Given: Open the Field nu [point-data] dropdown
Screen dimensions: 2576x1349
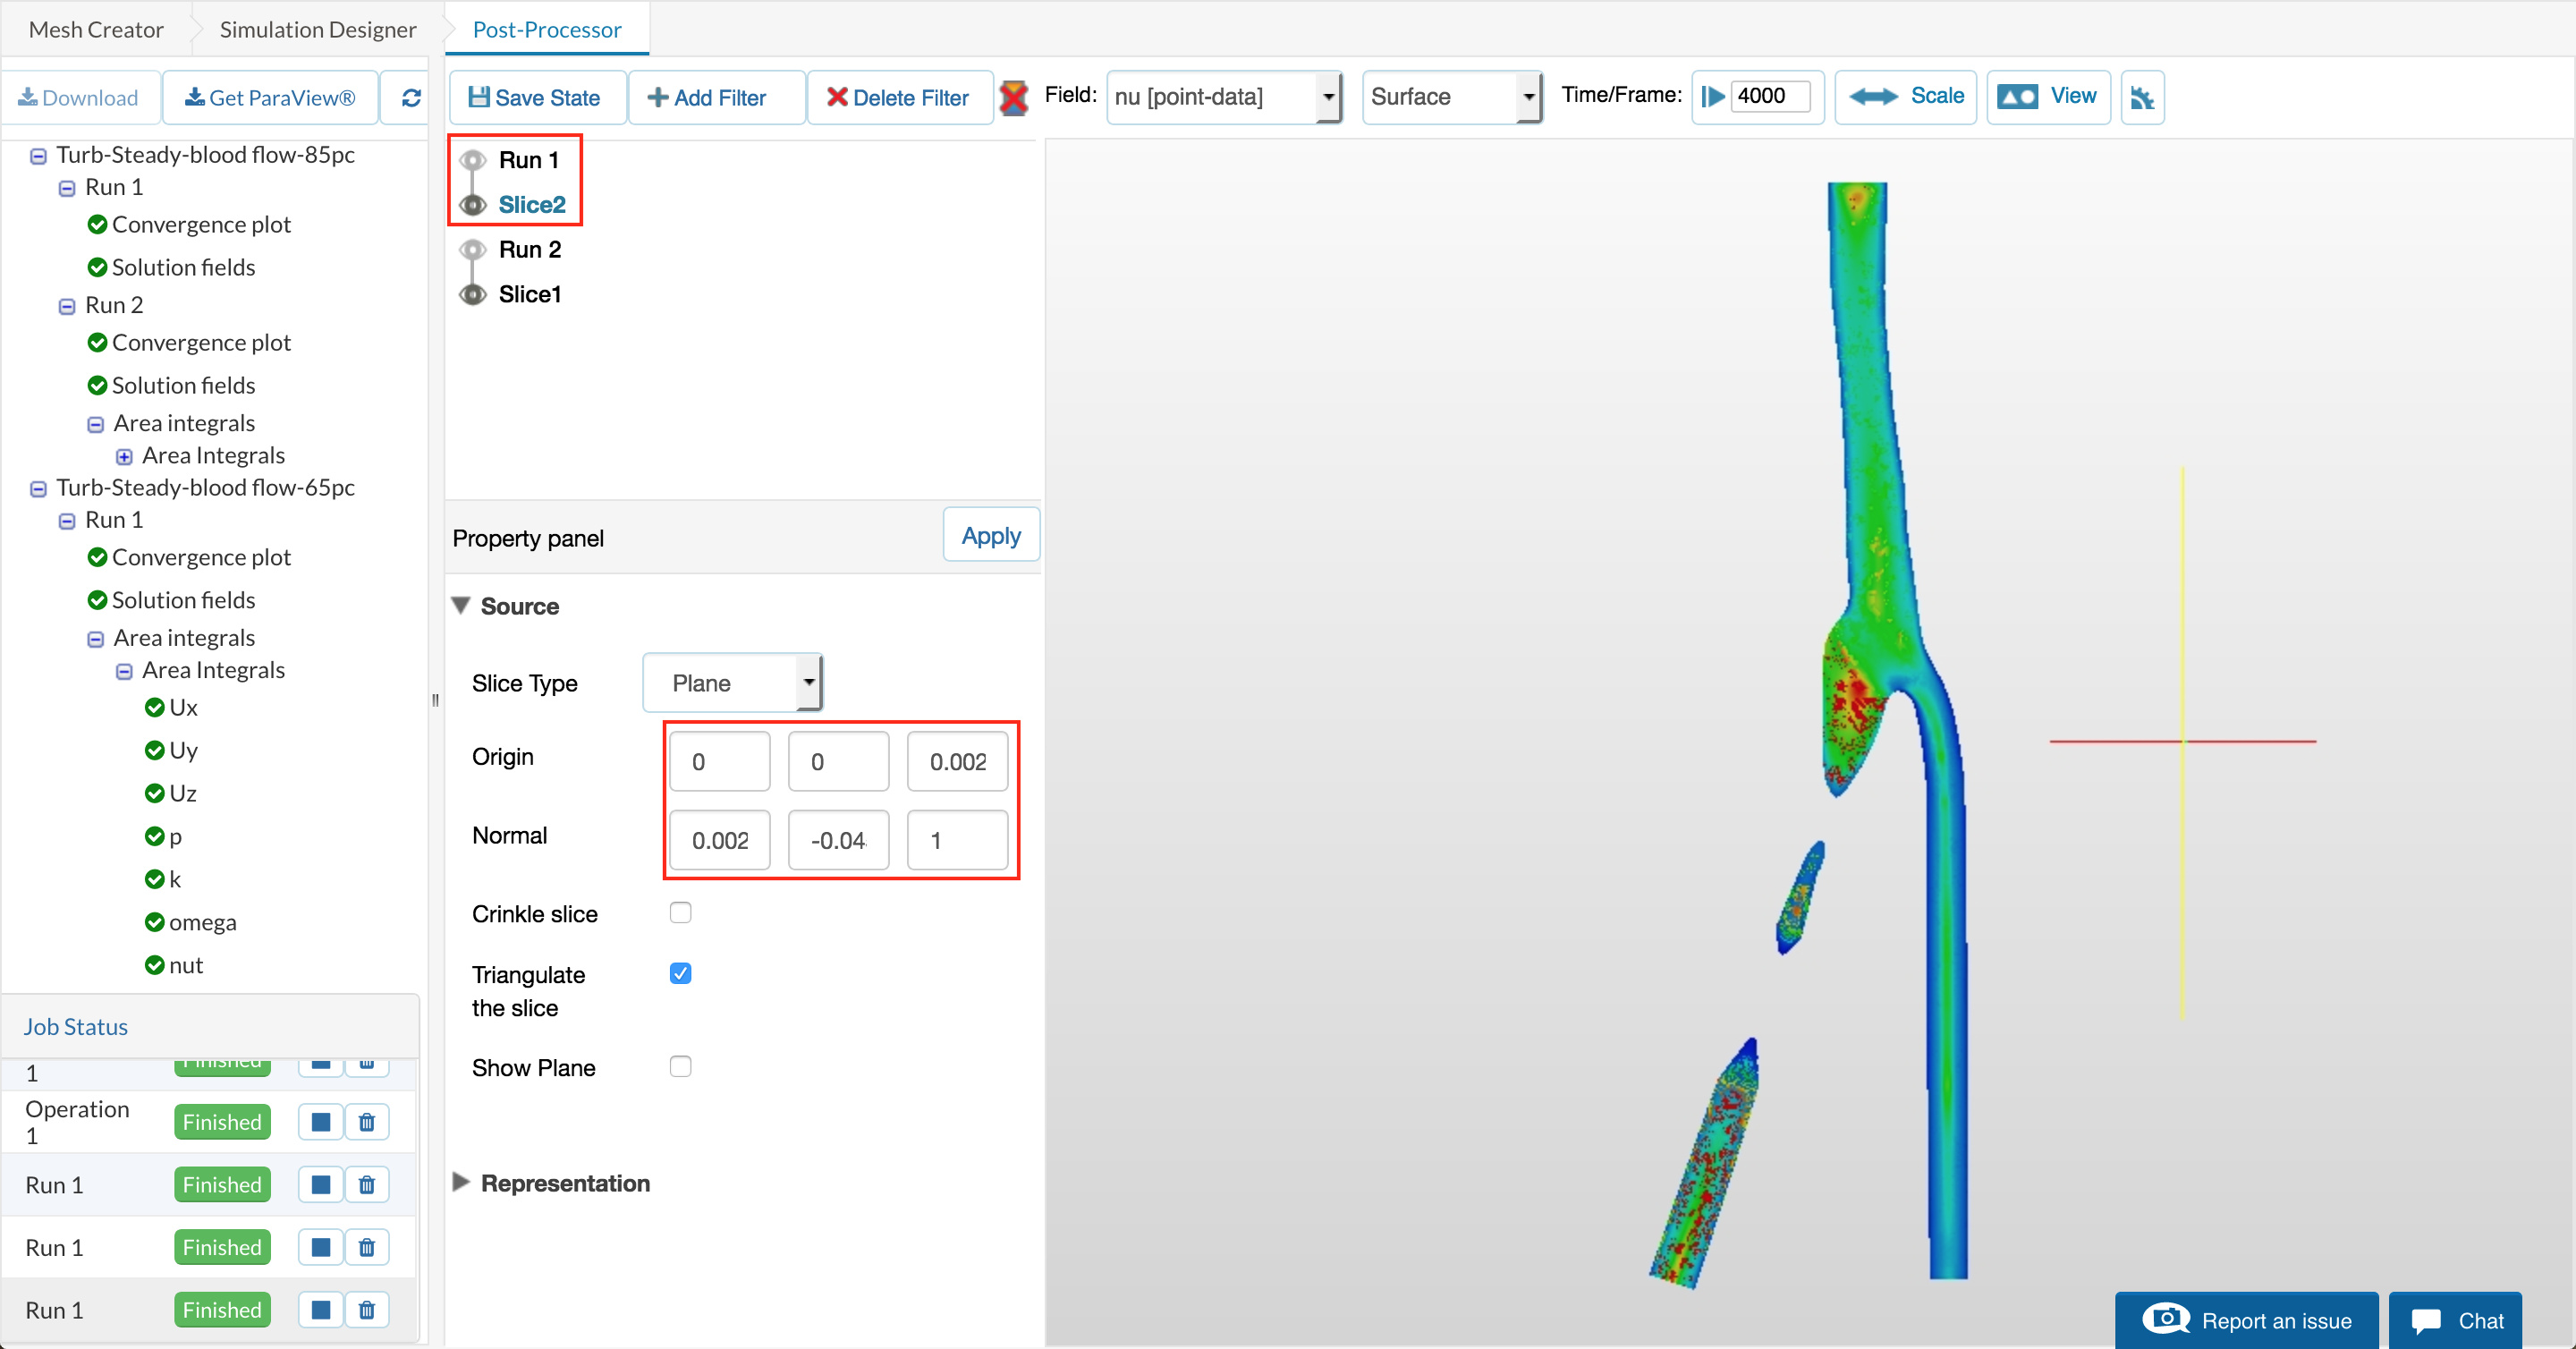Looking at the screenshot, I should 1224,97.
